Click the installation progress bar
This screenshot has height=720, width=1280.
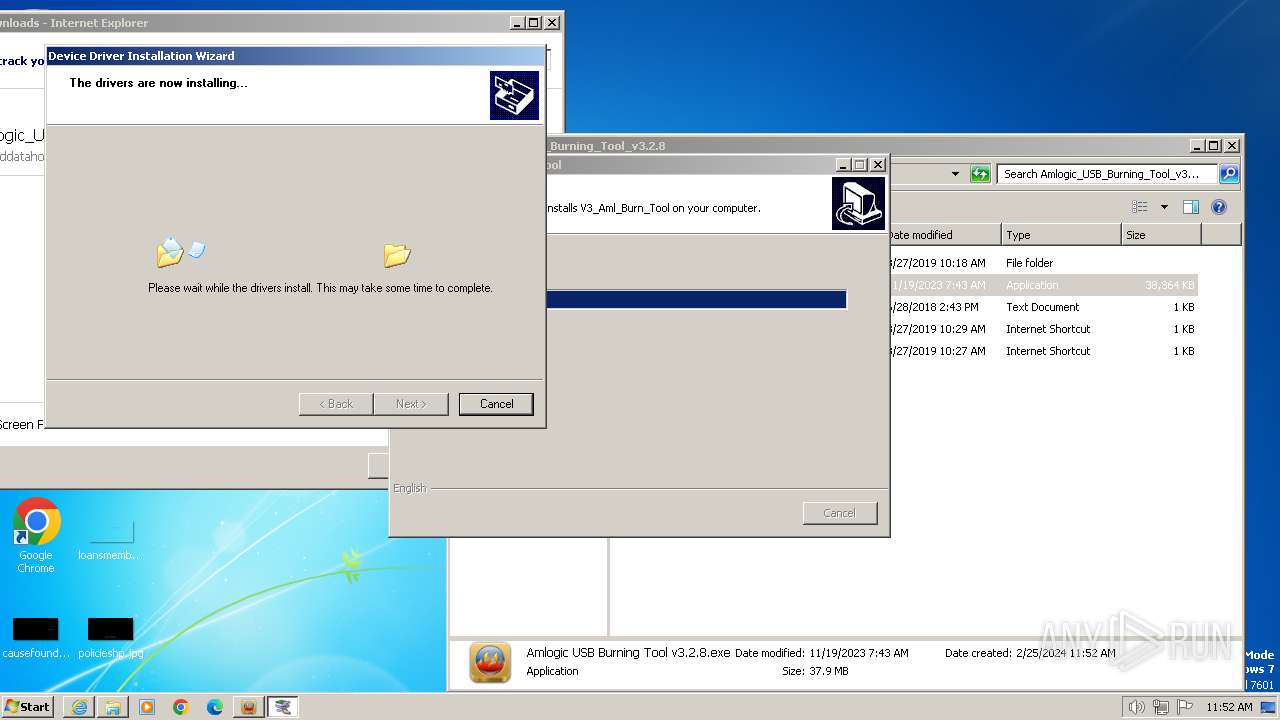(x=696, y=300)
